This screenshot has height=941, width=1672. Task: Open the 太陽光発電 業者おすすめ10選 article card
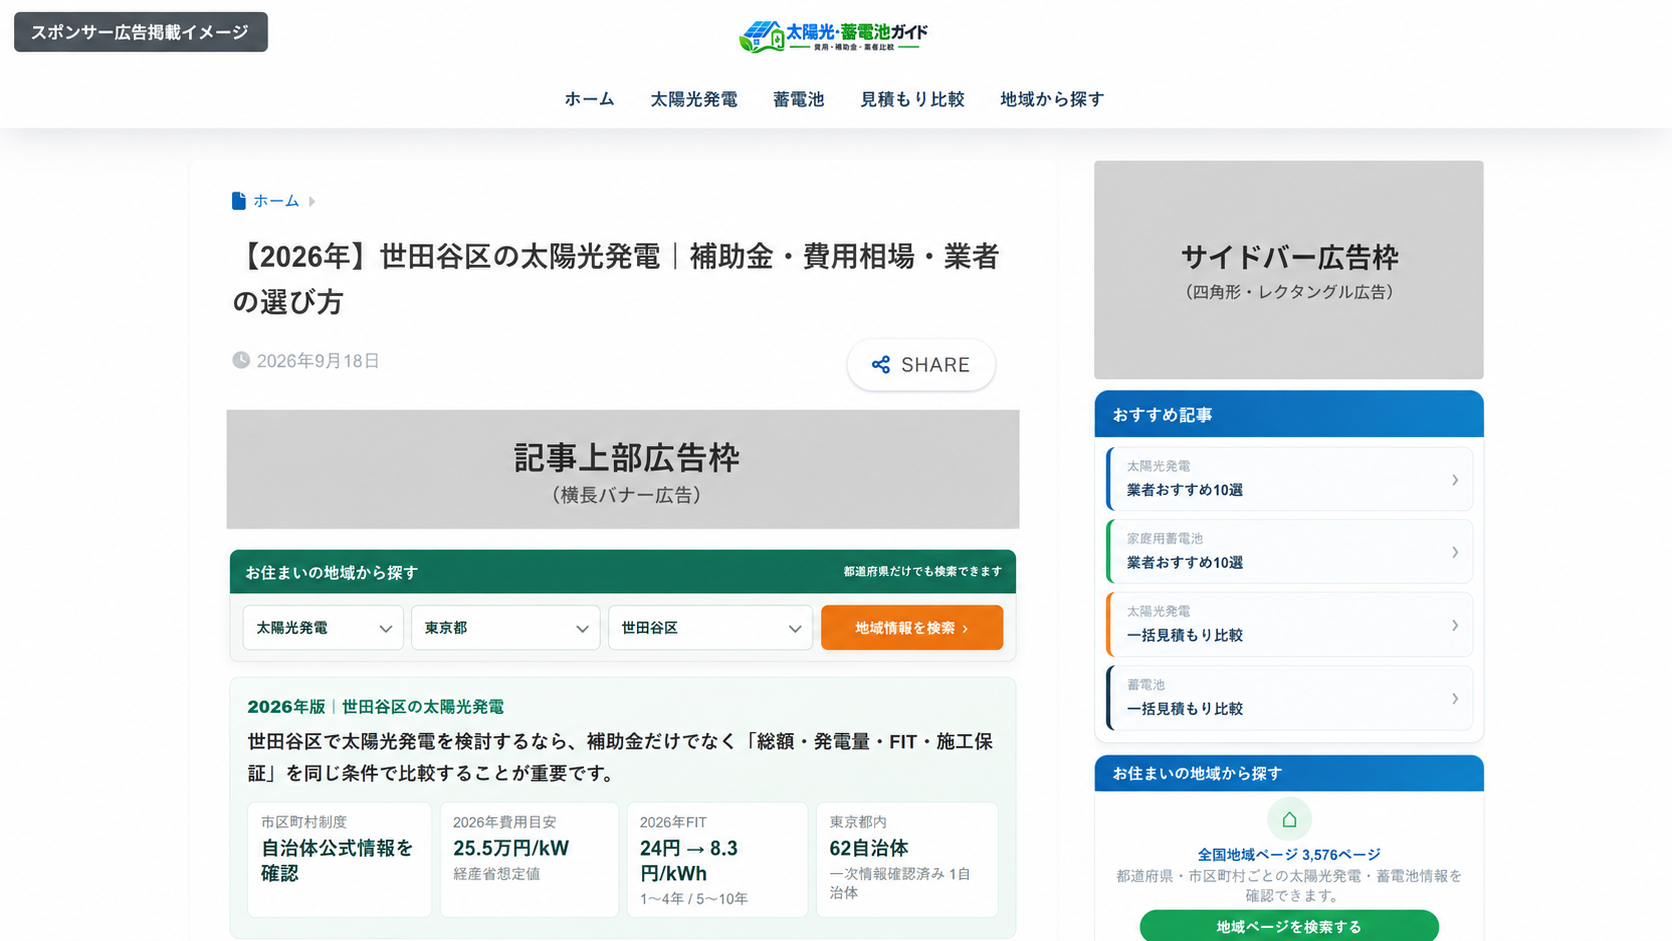pyautogui.click(x=1289, y=479)
